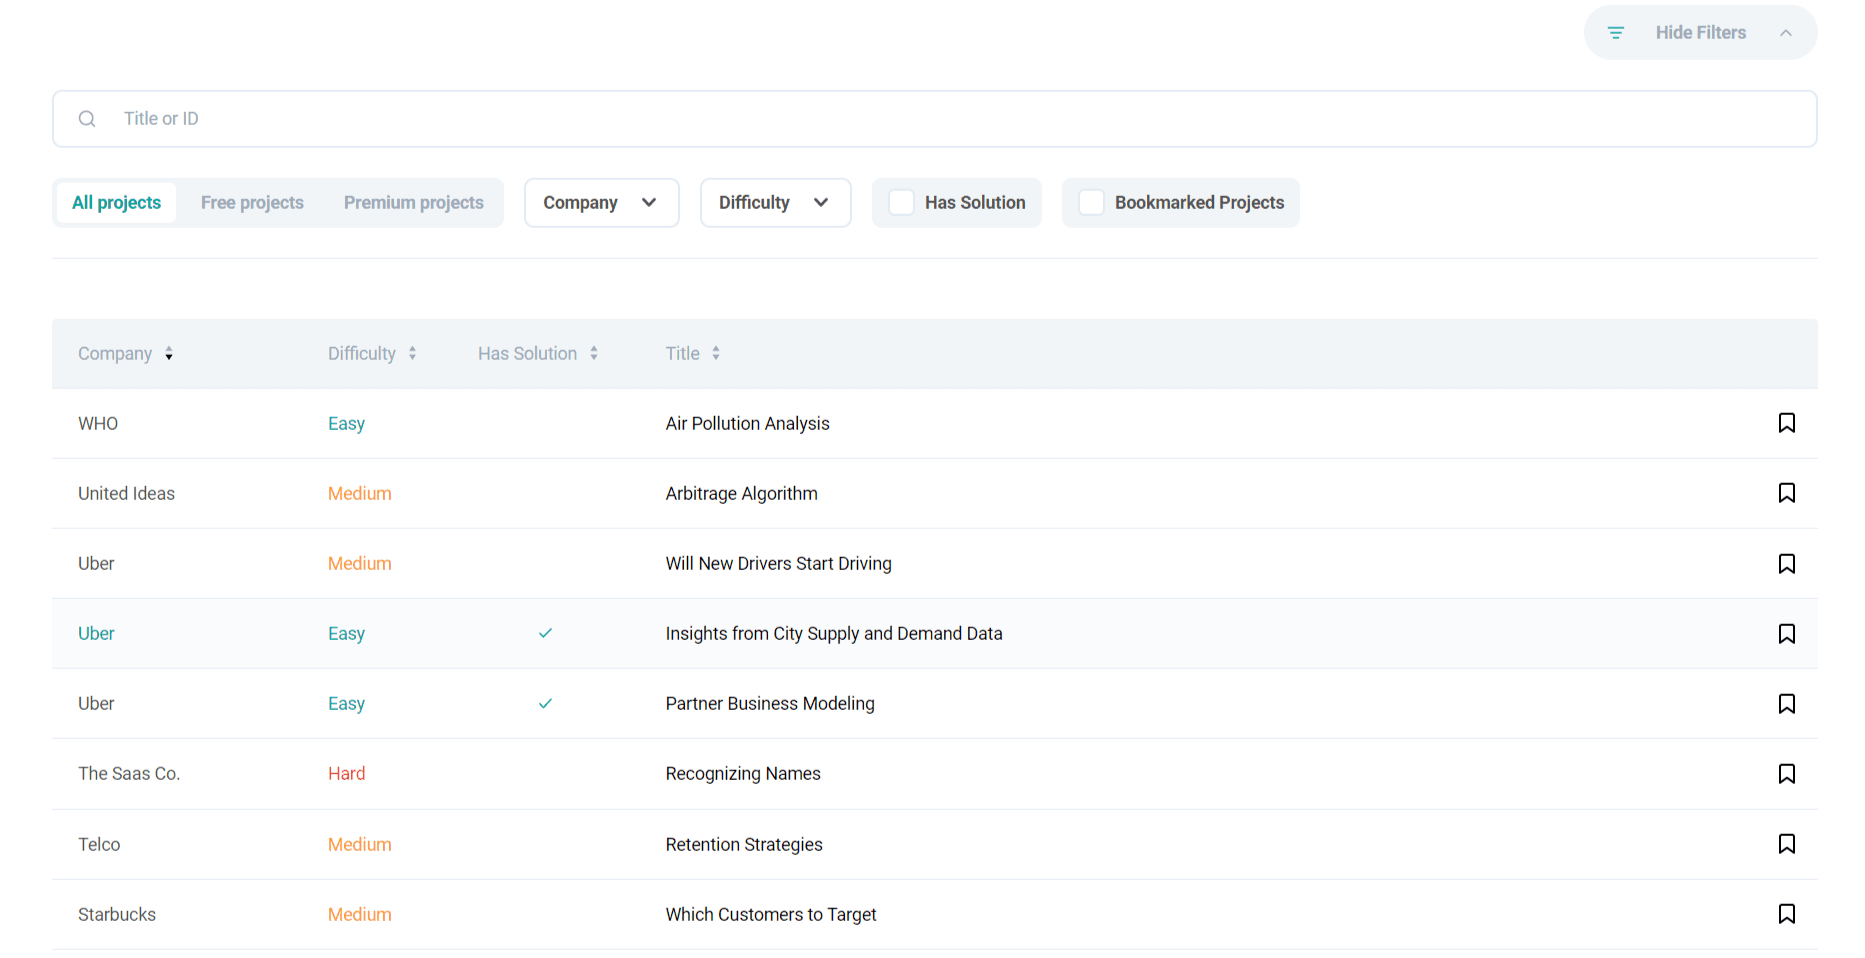
Task: Bookmark the Arbitrage Algorithm project
Action: pyautogui.click(x=1787, y=492)
